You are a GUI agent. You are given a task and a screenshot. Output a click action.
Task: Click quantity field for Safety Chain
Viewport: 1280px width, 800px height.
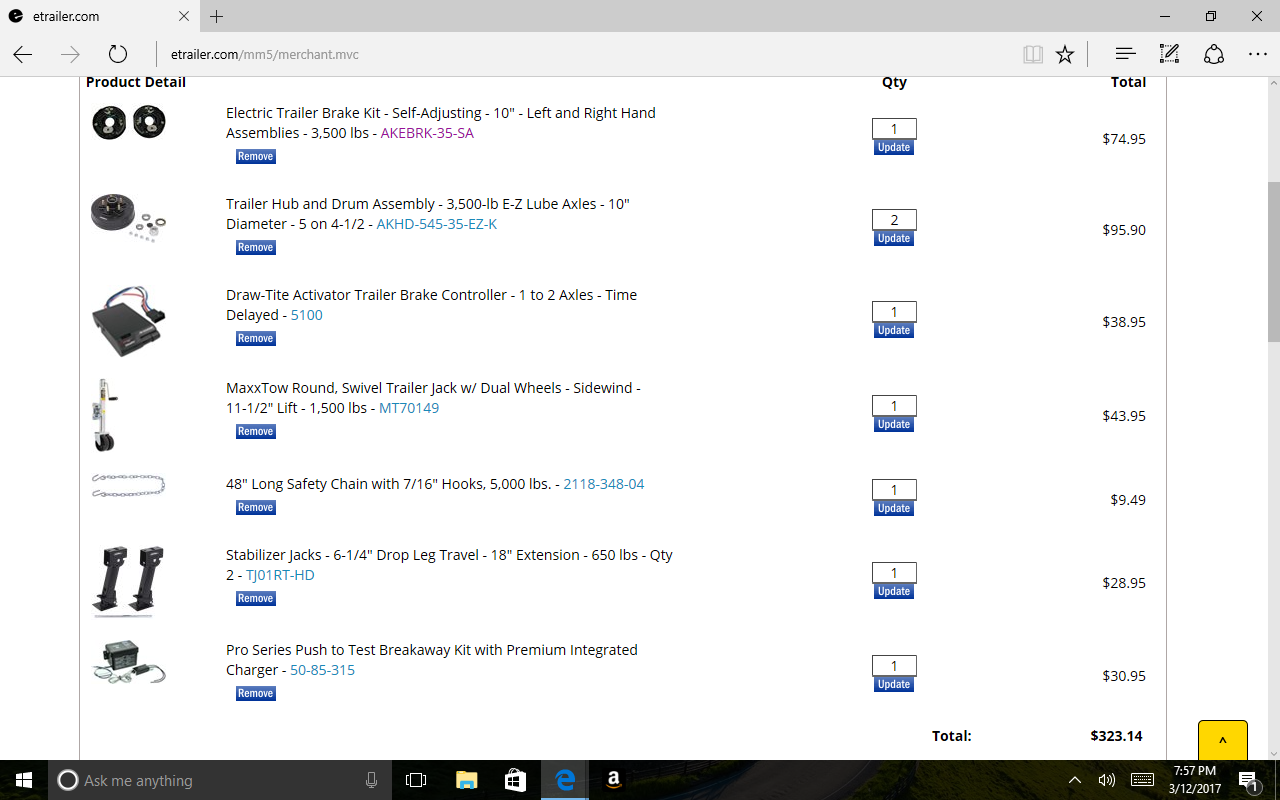894,489
